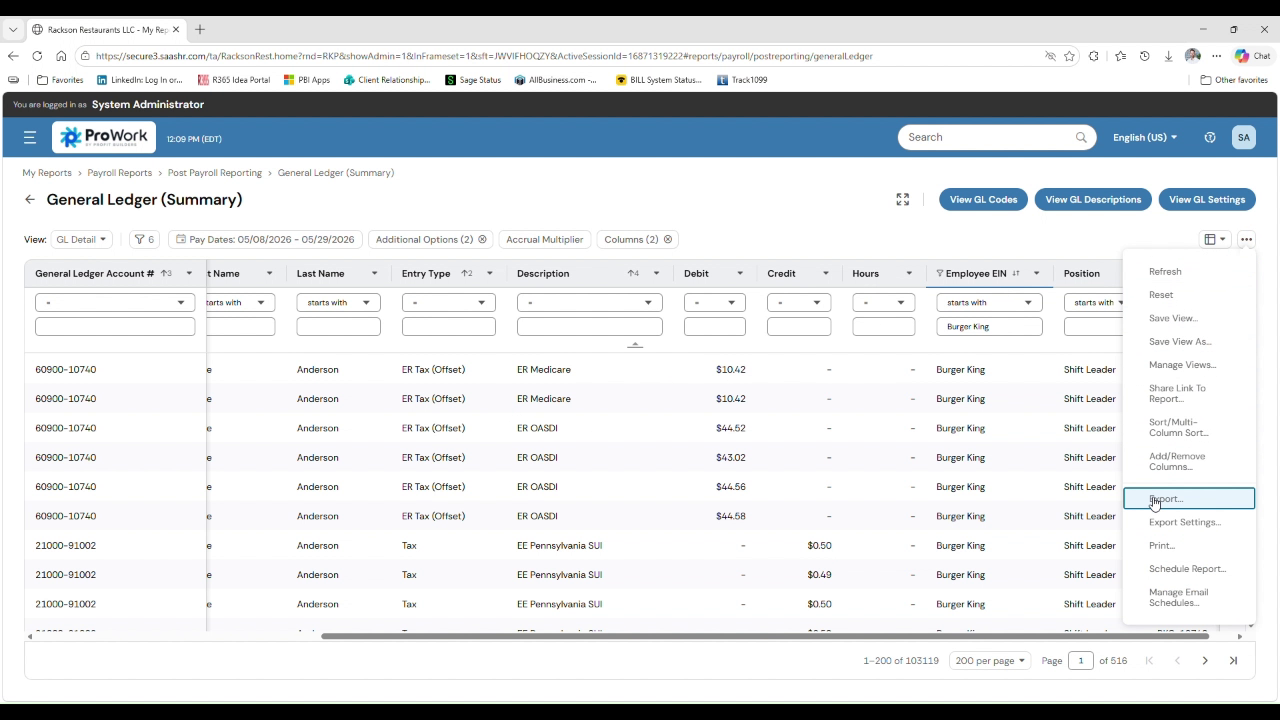Add this page to browser favorites
The image size is (1280, 720).
(x=1070, y=56)
